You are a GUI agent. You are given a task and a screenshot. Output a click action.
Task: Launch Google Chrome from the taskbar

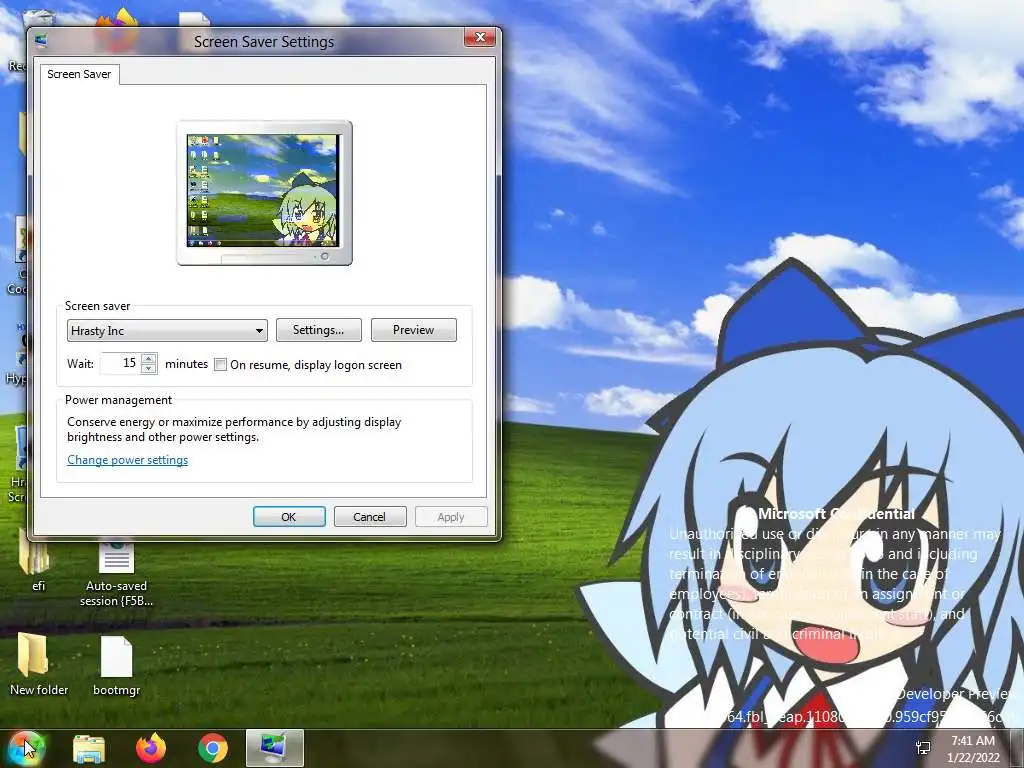click(x=213, y=748)
